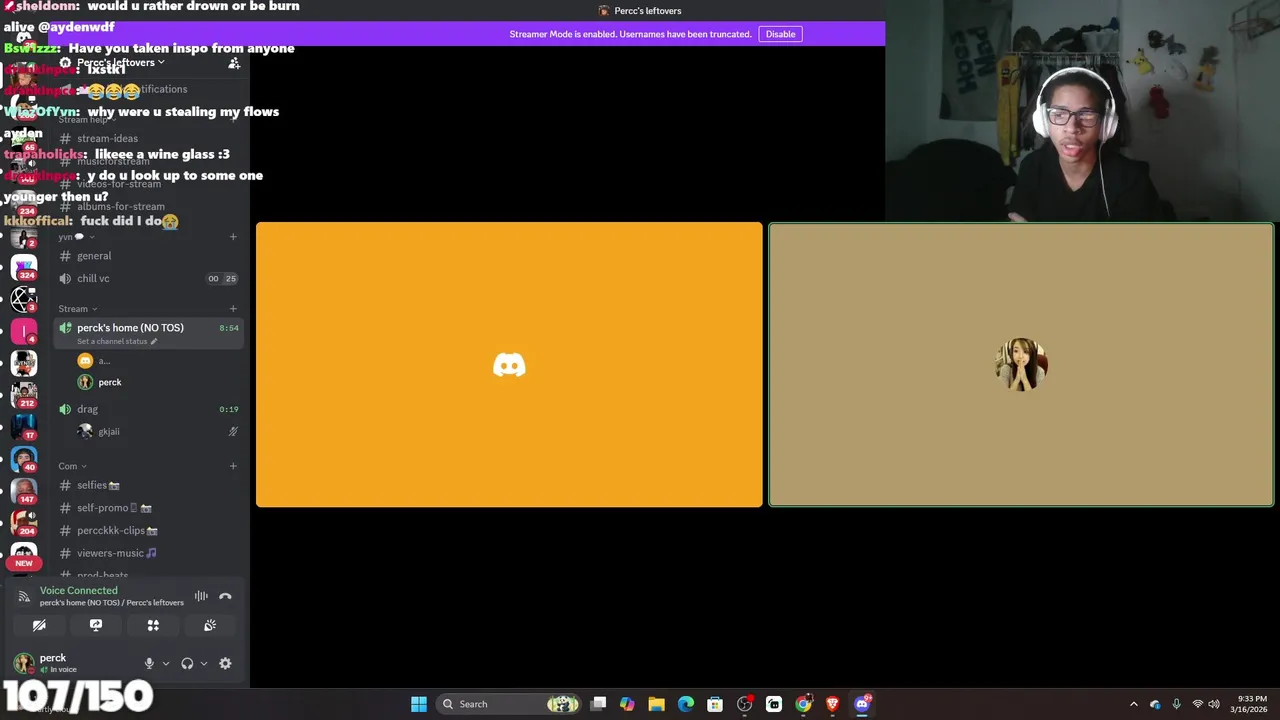Viewport: 1280px width, 720px height.
Task: Invite people icon beside the server name
Action: tap(234, 63)
